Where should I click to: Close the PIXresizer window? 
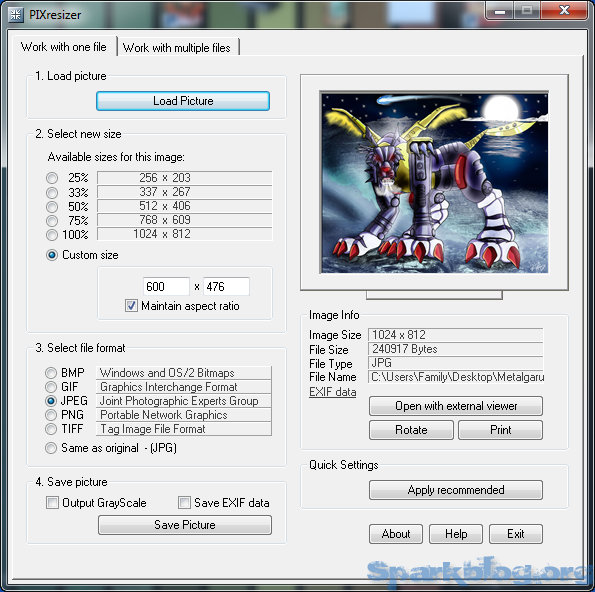pos(564,11)
